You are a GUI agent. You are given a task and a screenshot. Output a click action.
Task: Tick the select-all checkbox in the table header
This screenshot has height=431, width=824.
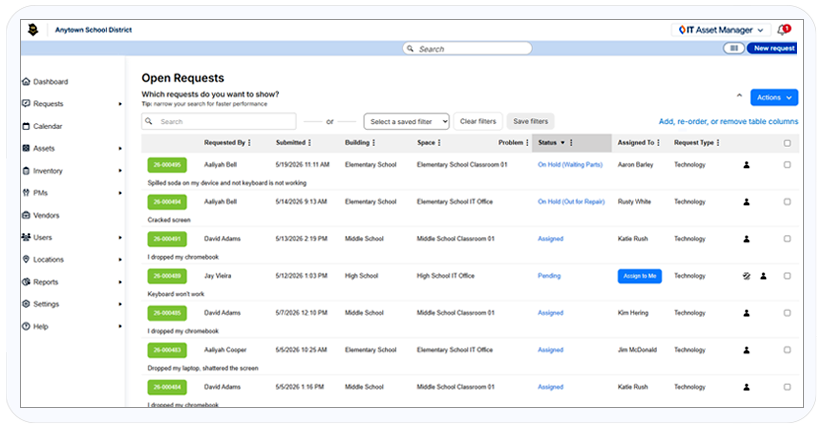pos(787,143)
